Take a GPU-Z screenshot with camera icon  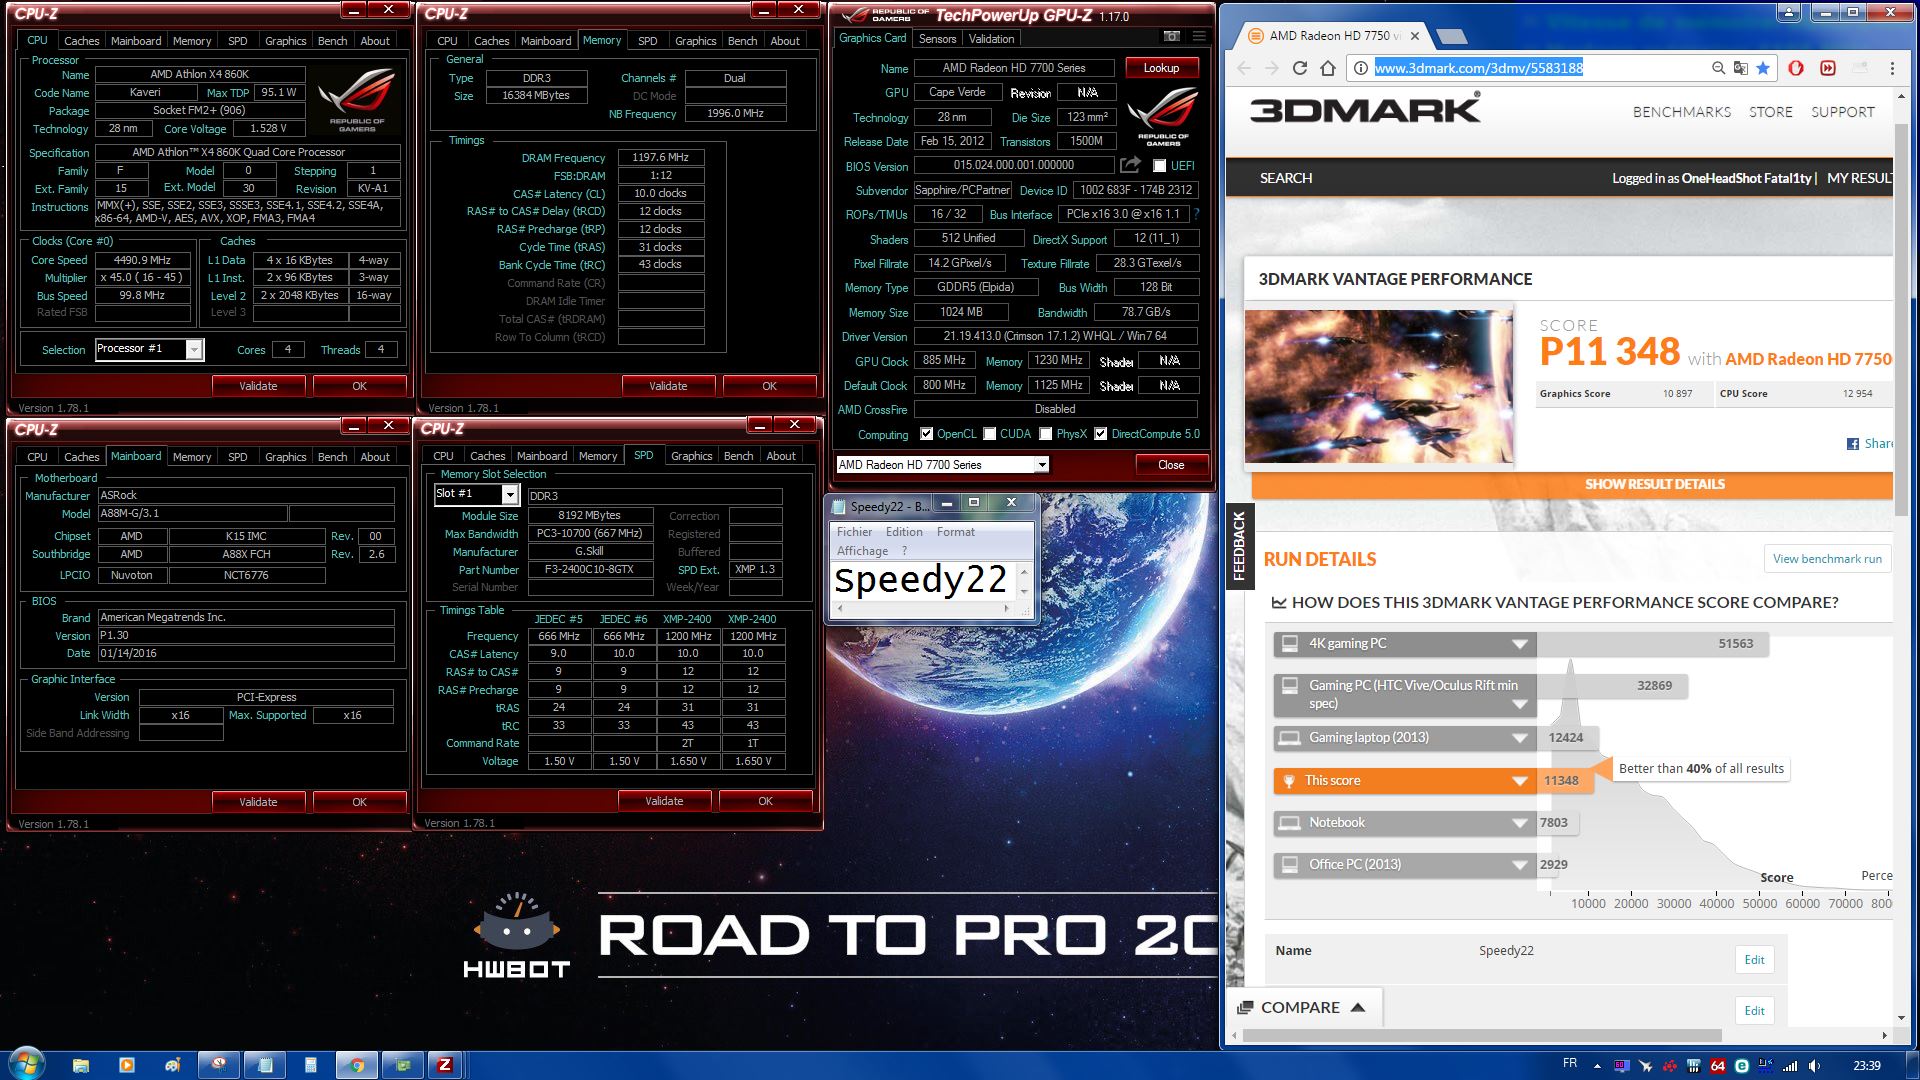1172,37
